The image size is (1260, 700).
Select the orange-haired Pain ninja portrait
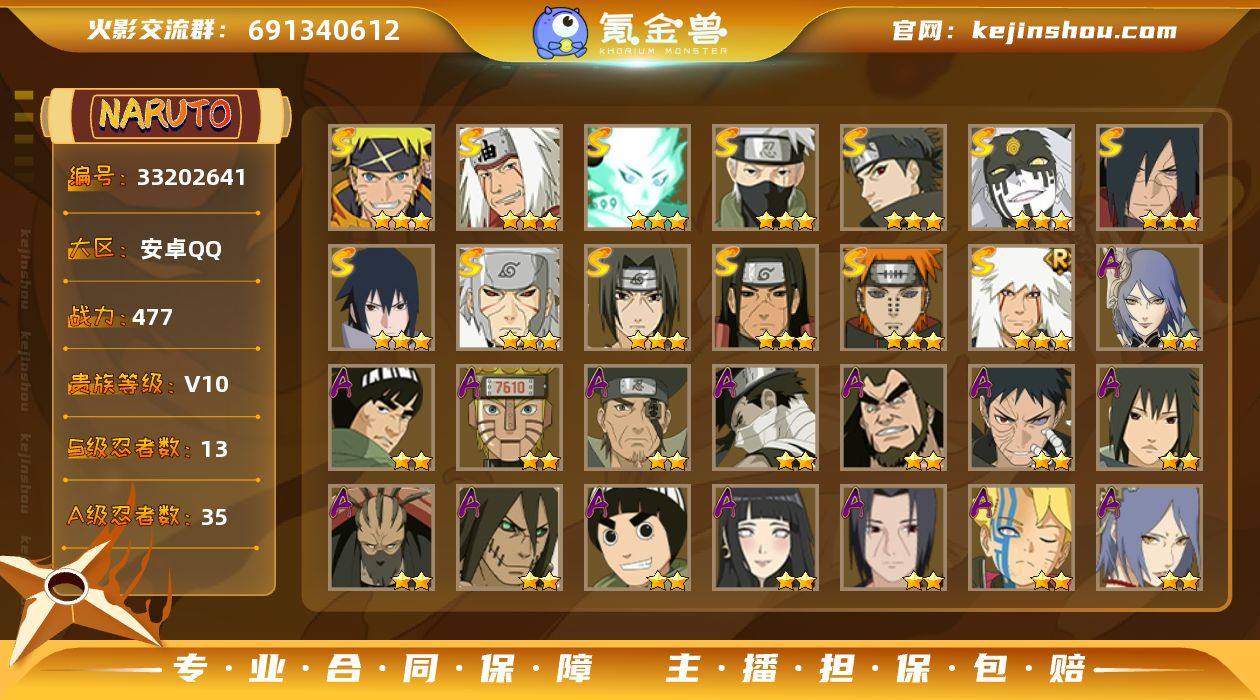tap(893, 297)
